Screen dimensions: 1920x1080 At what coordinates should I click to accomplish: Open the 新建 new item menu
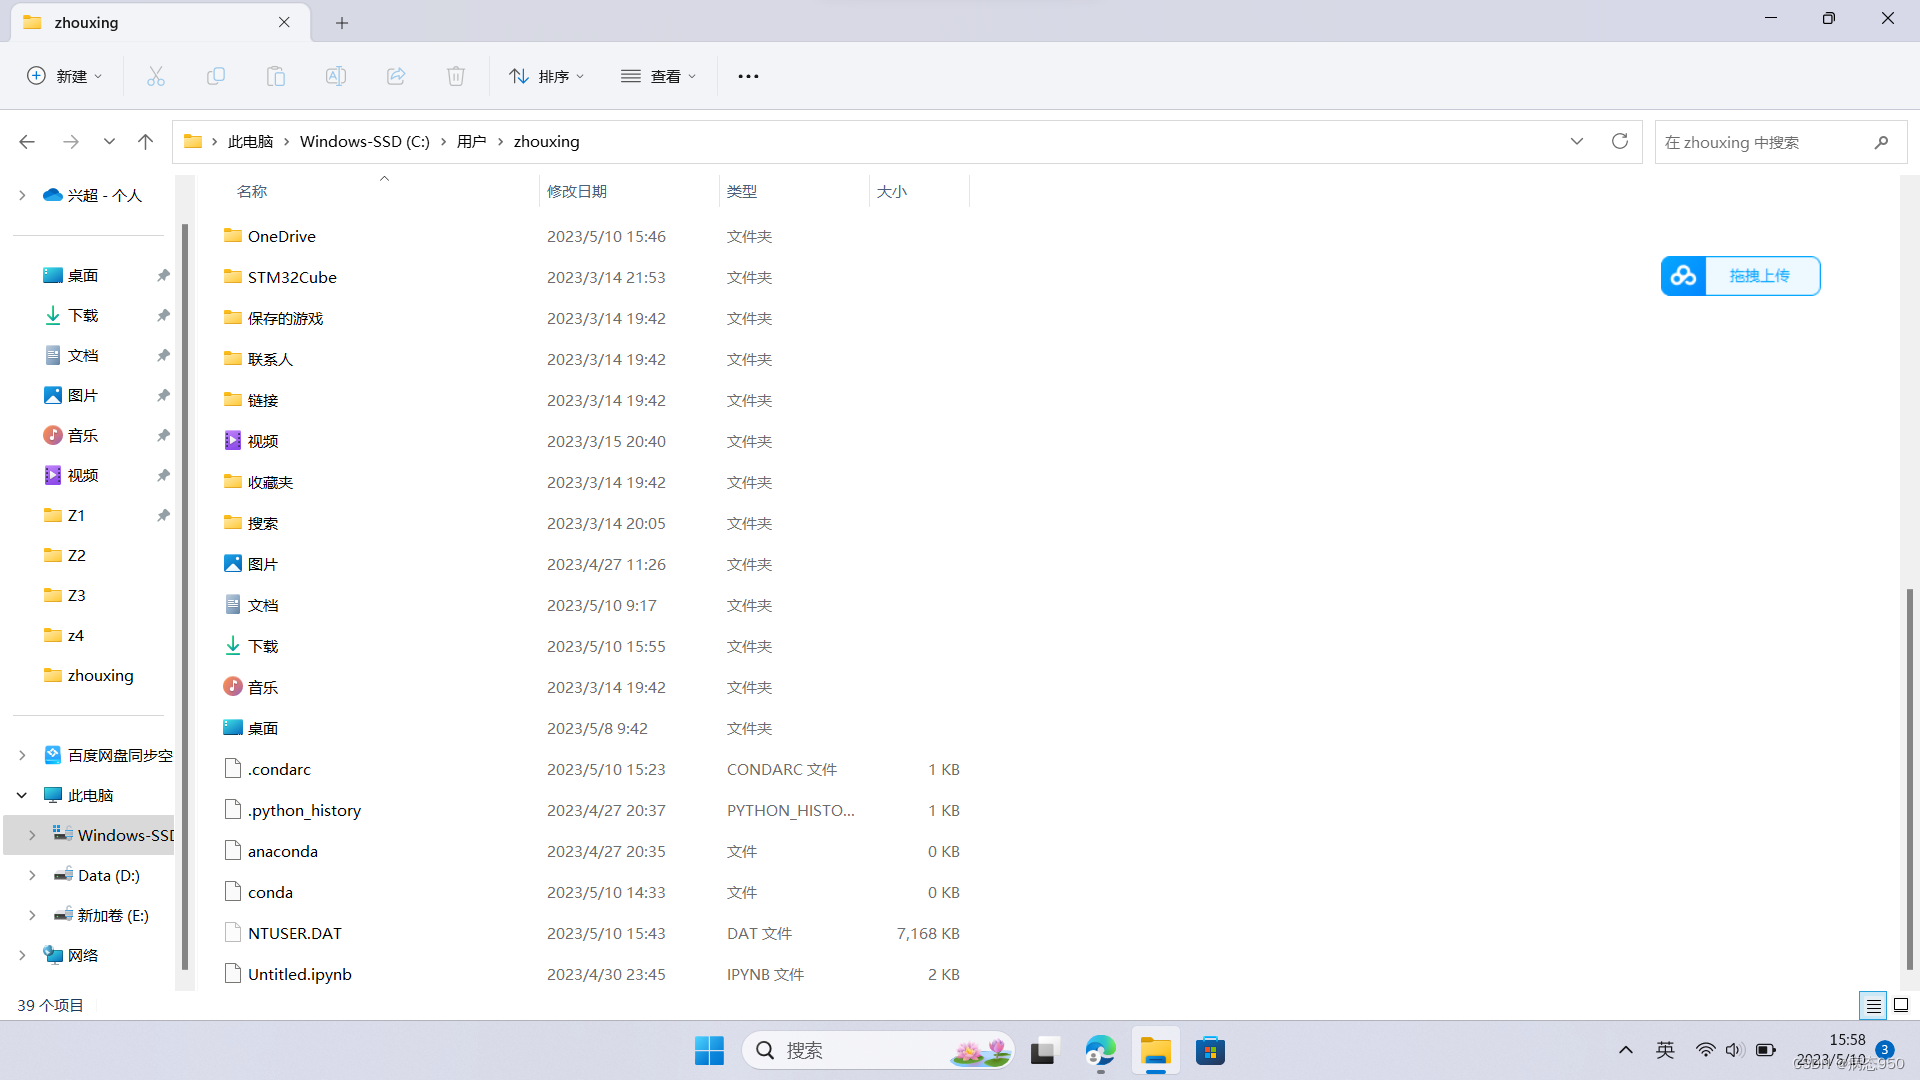pyautogui.click(x=64, y=76)
